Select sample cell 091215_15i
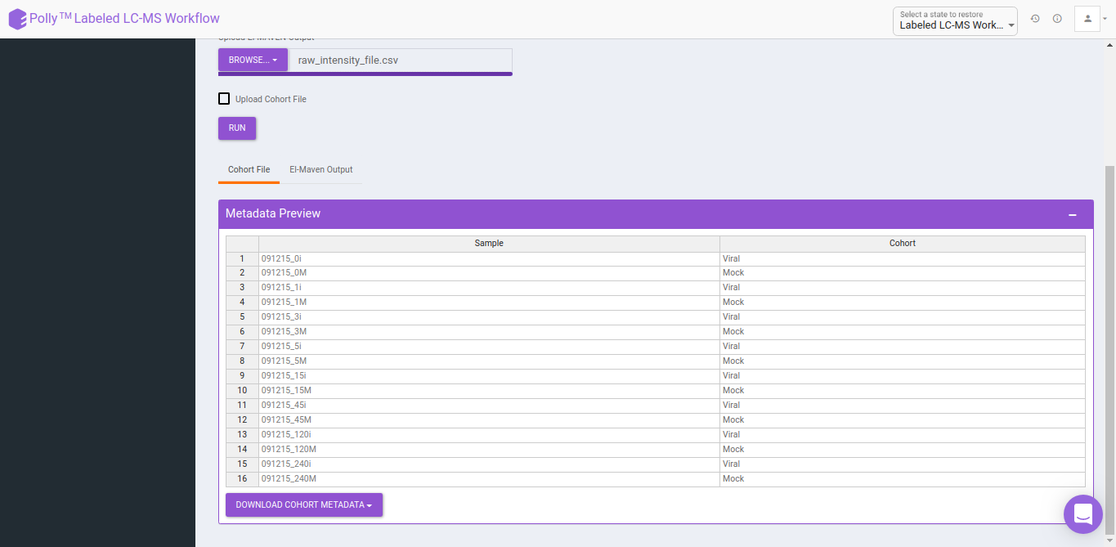1116x547 pixels. (489, 376)
